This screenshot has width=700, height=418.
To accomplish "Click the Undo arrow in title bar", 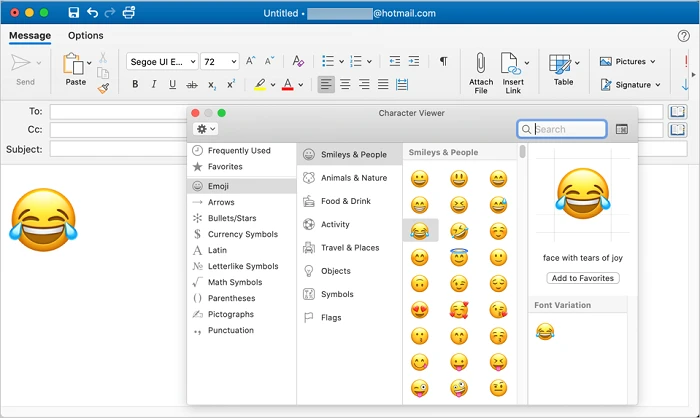I will [x=93, y=13].
